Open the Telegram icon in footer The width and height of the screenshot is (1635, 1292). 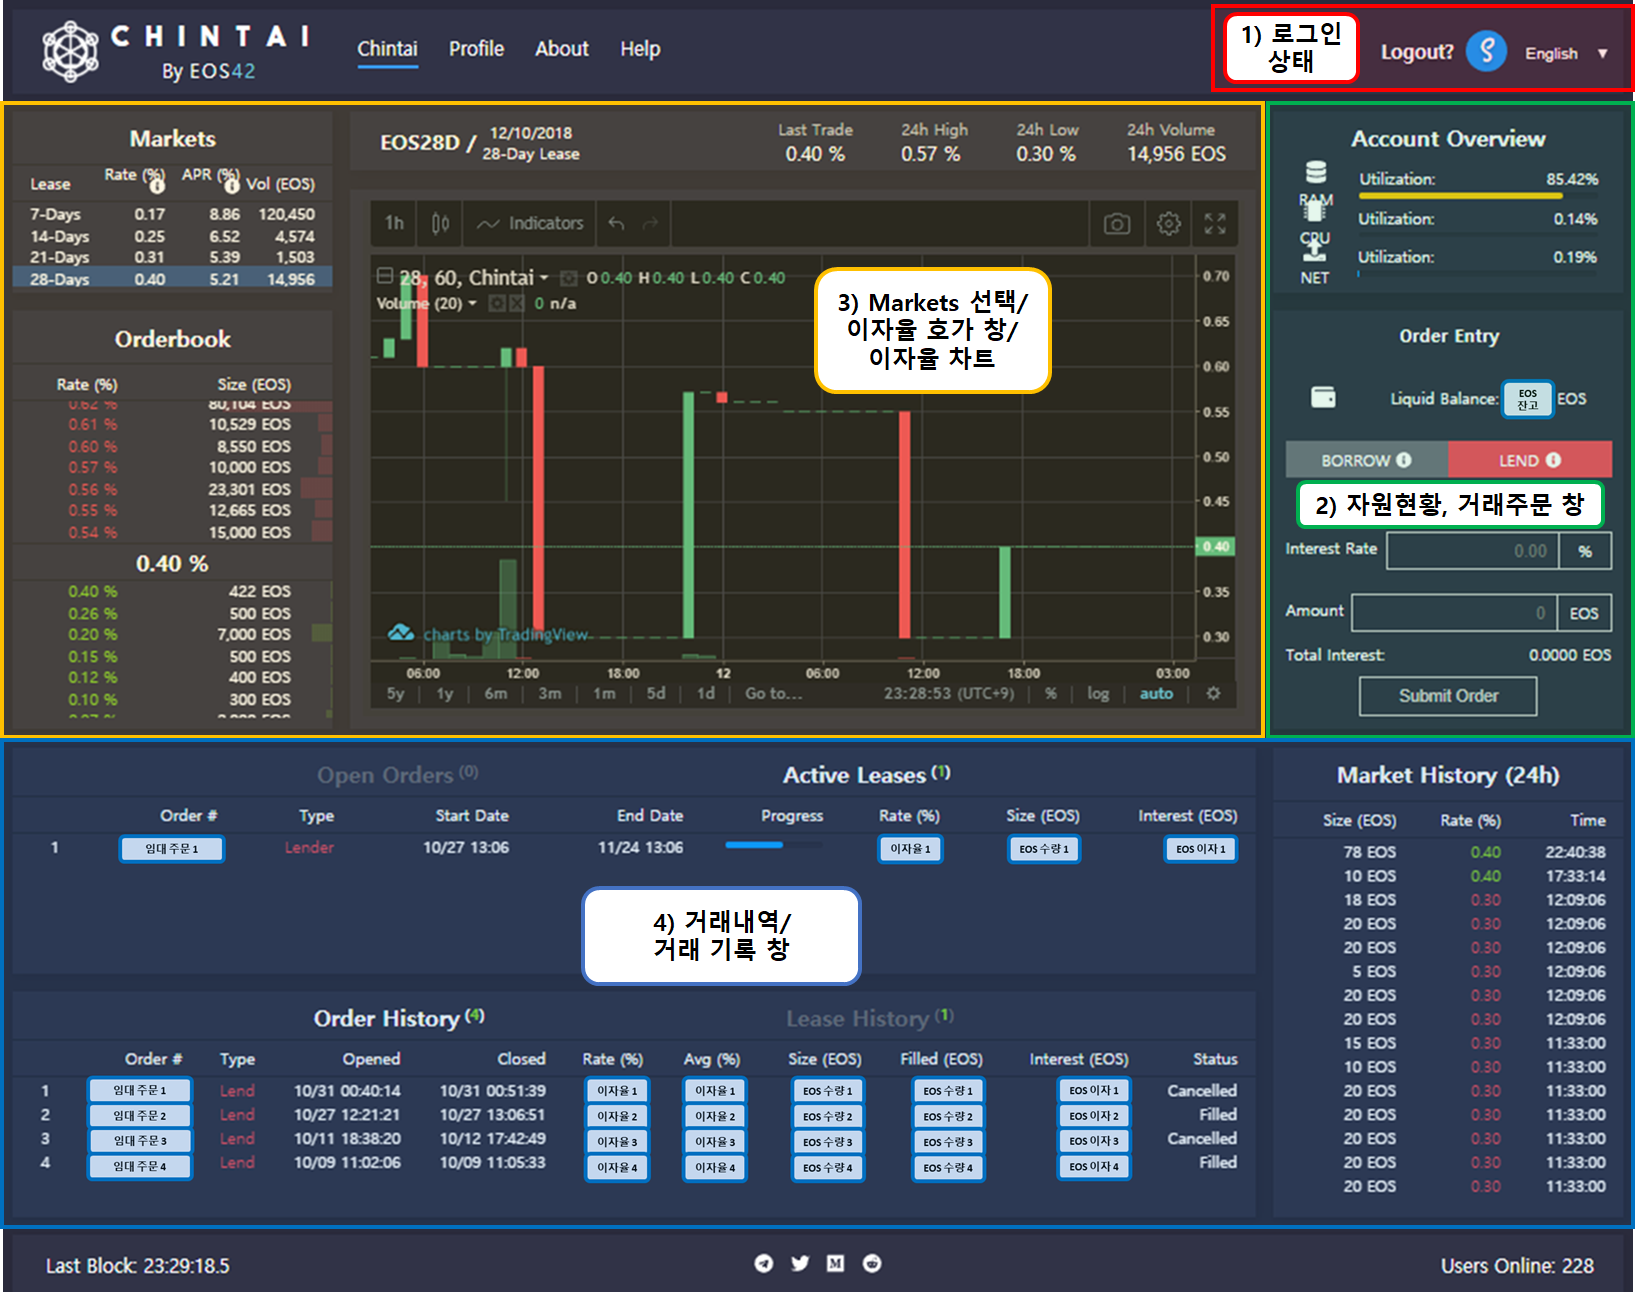pyautogui.click(x=764, y=1263)
